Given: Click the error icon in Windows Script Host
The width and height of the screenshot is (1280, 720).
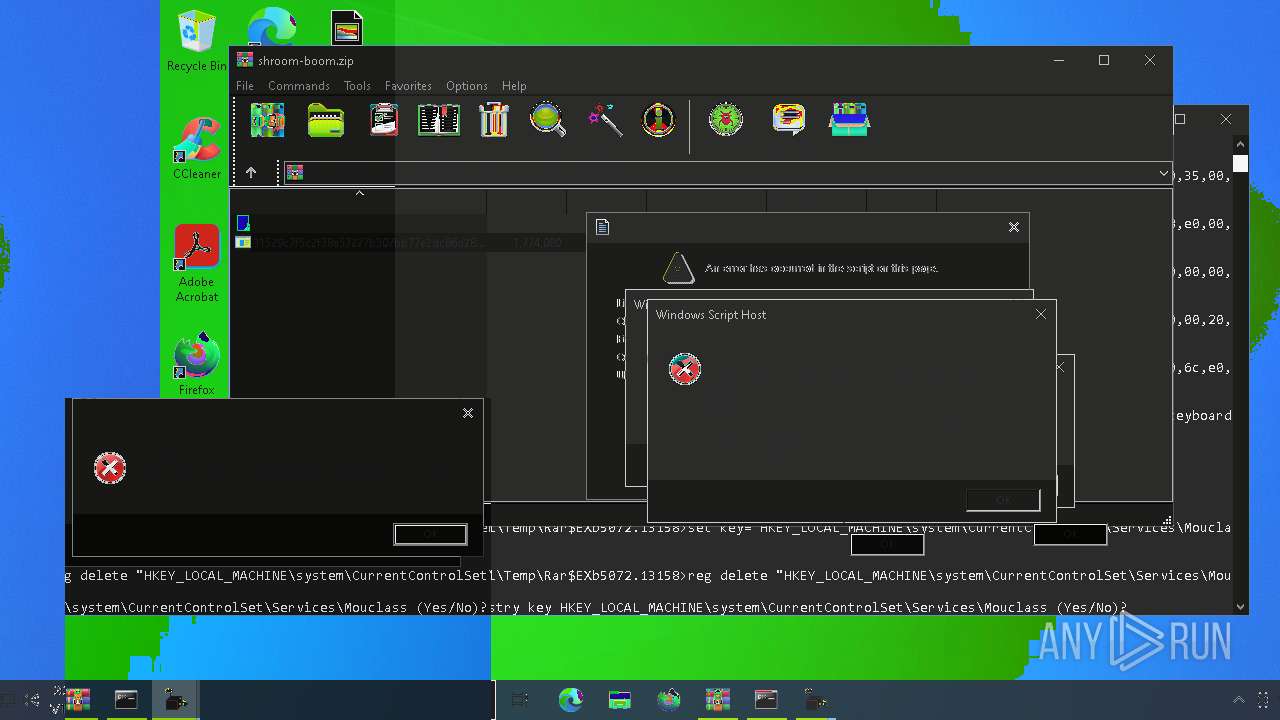Looking at the screenshot, I should click(685, 369).
